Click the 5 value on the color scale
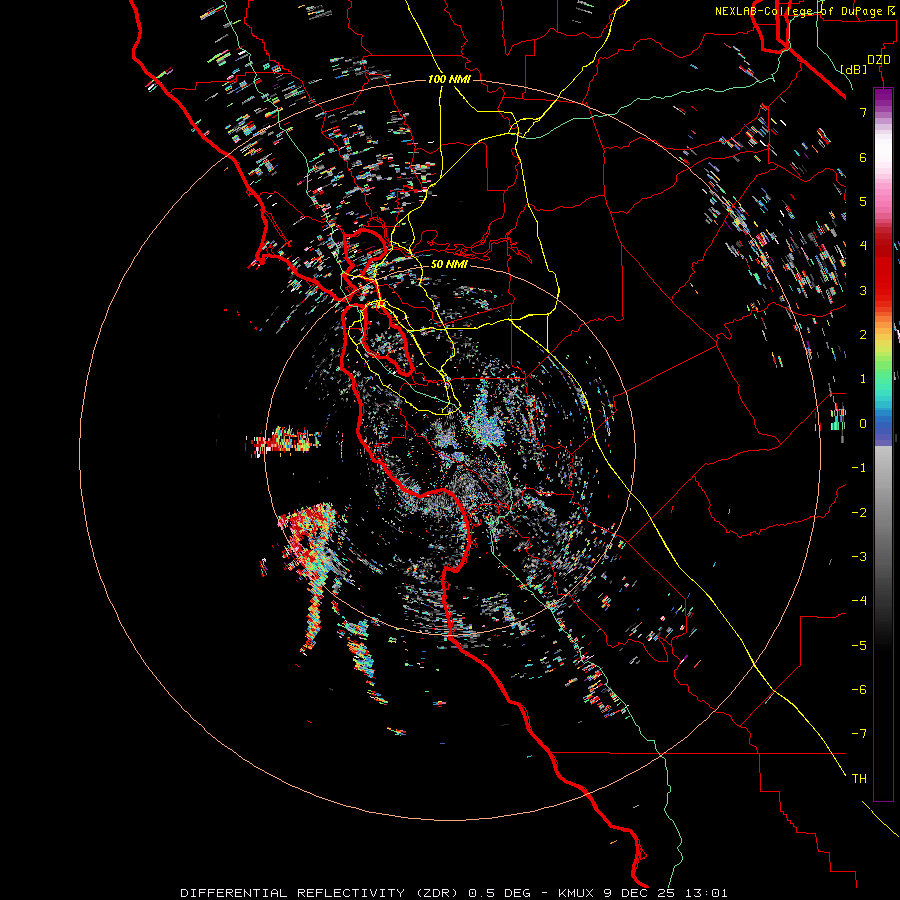 coord(863,201)
